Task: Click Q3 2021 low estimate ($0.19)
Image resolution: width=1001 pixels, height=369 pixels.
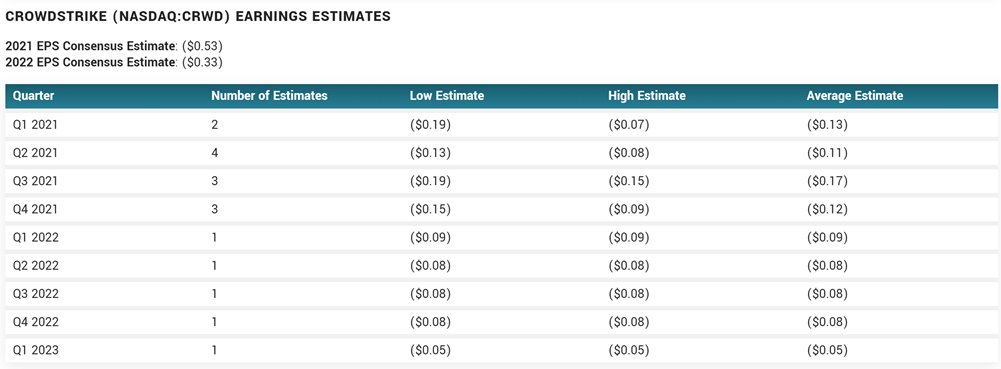Action: [x=430, y=181]
